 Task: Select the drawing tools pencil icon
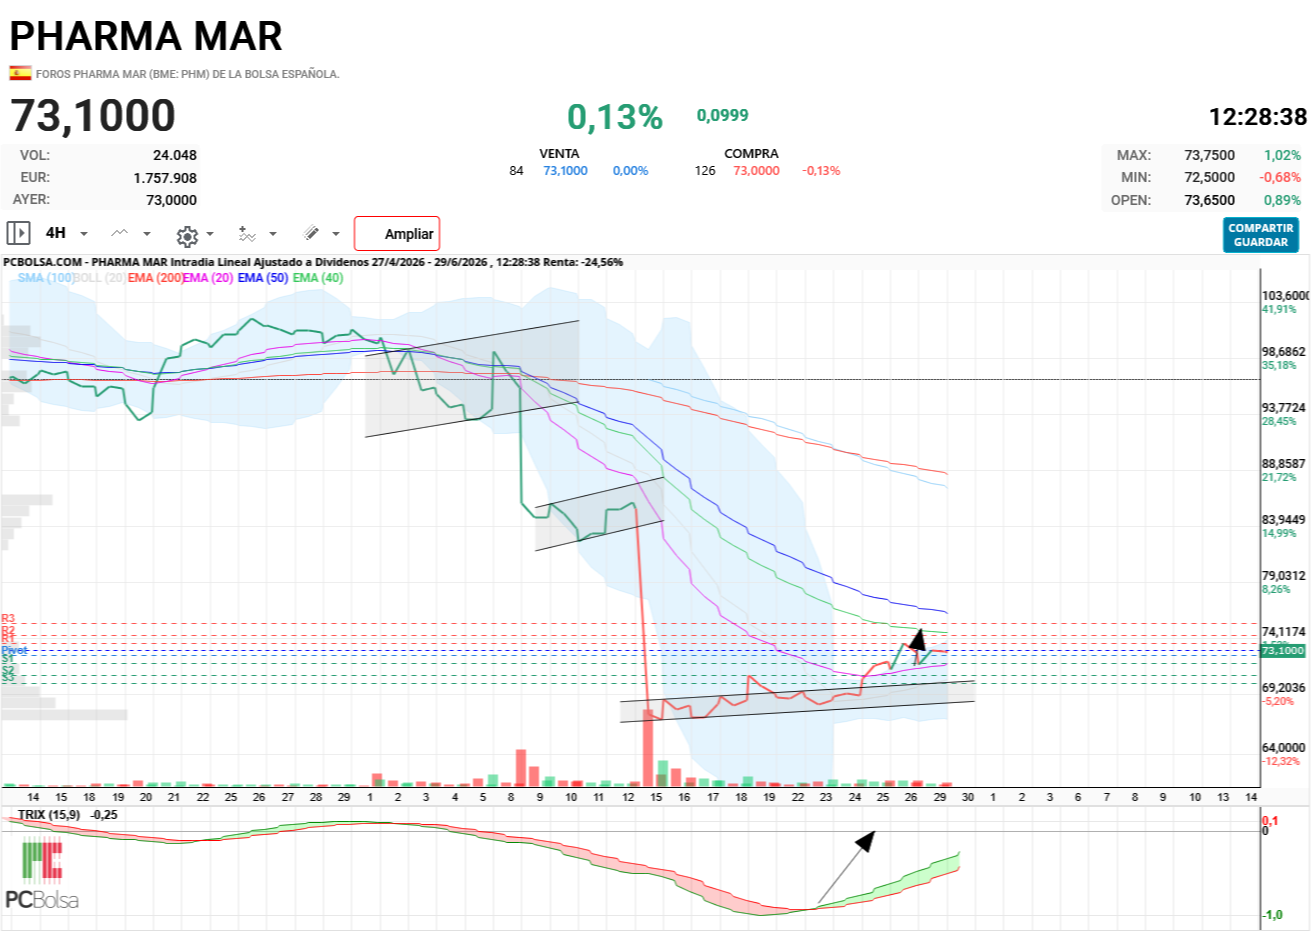(312, 233)
